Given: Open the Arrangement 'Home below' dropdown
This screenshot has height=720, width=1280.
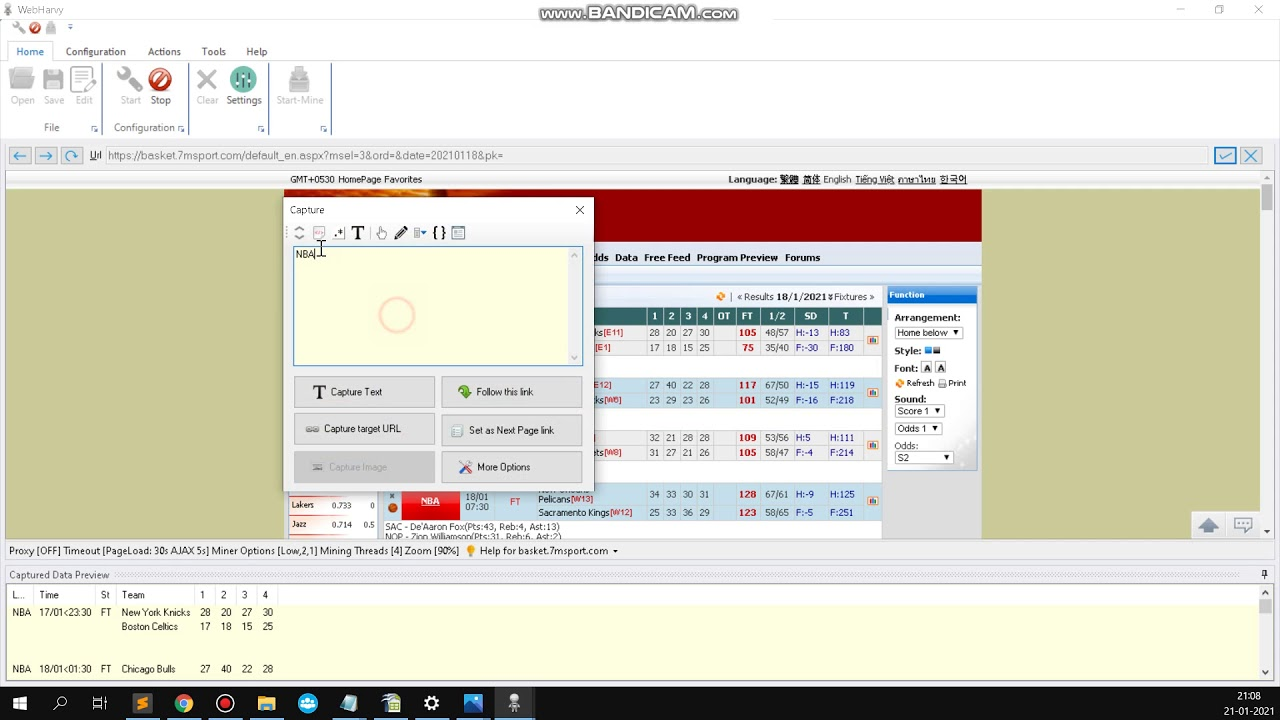Looking at the screenshot, I should 928,332.
